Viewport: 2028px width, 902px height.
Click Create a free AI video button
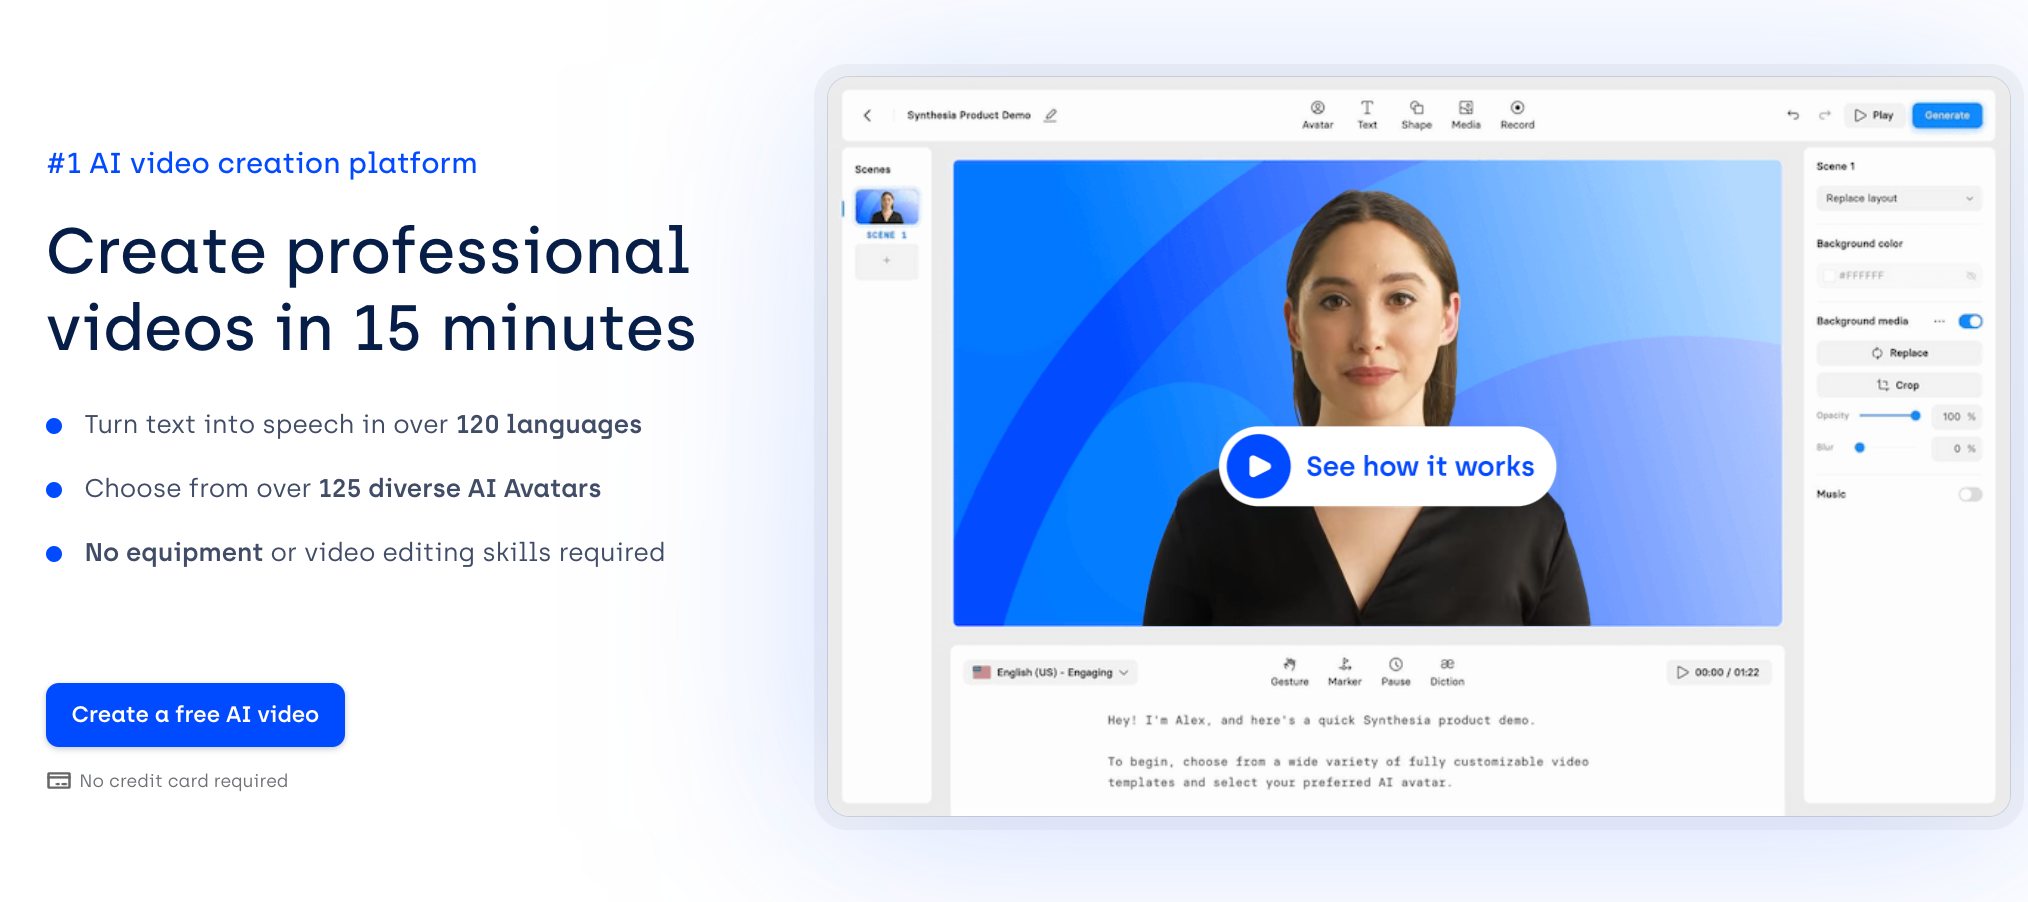click(x=195, y=715)
